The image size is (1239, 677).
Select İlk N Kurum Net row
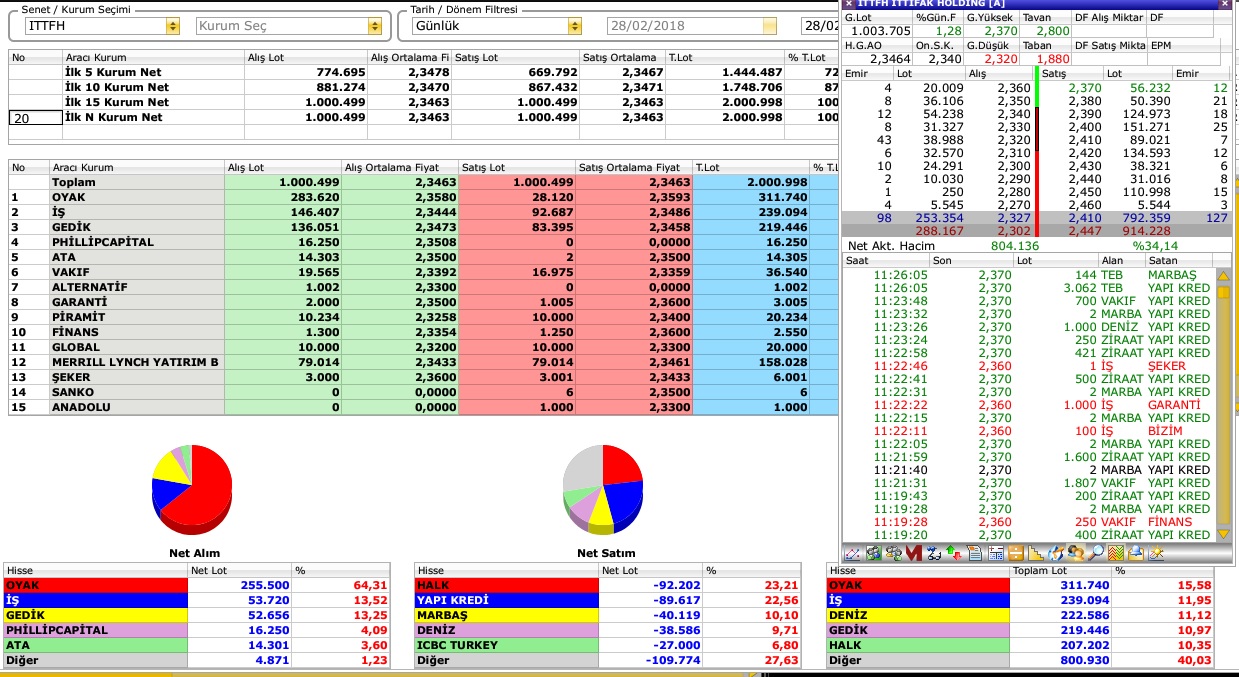425,117
